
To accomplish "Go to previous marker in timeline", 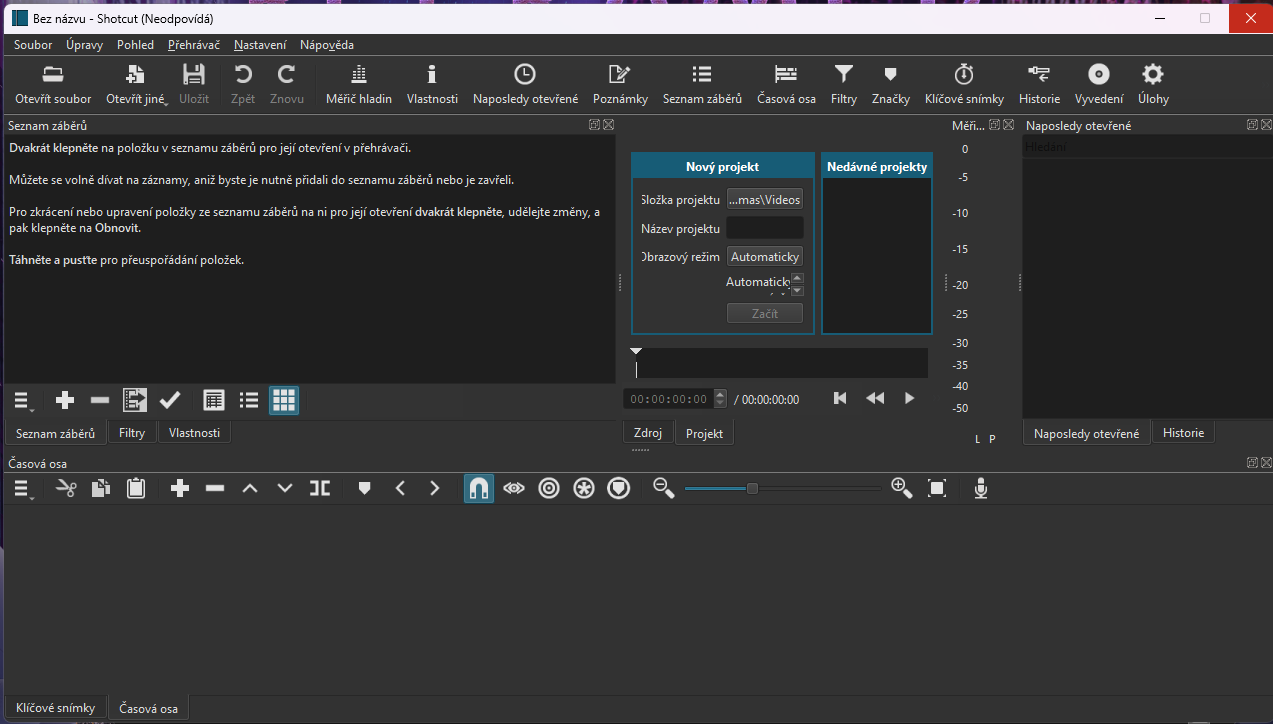I will [x=399, y=488].
